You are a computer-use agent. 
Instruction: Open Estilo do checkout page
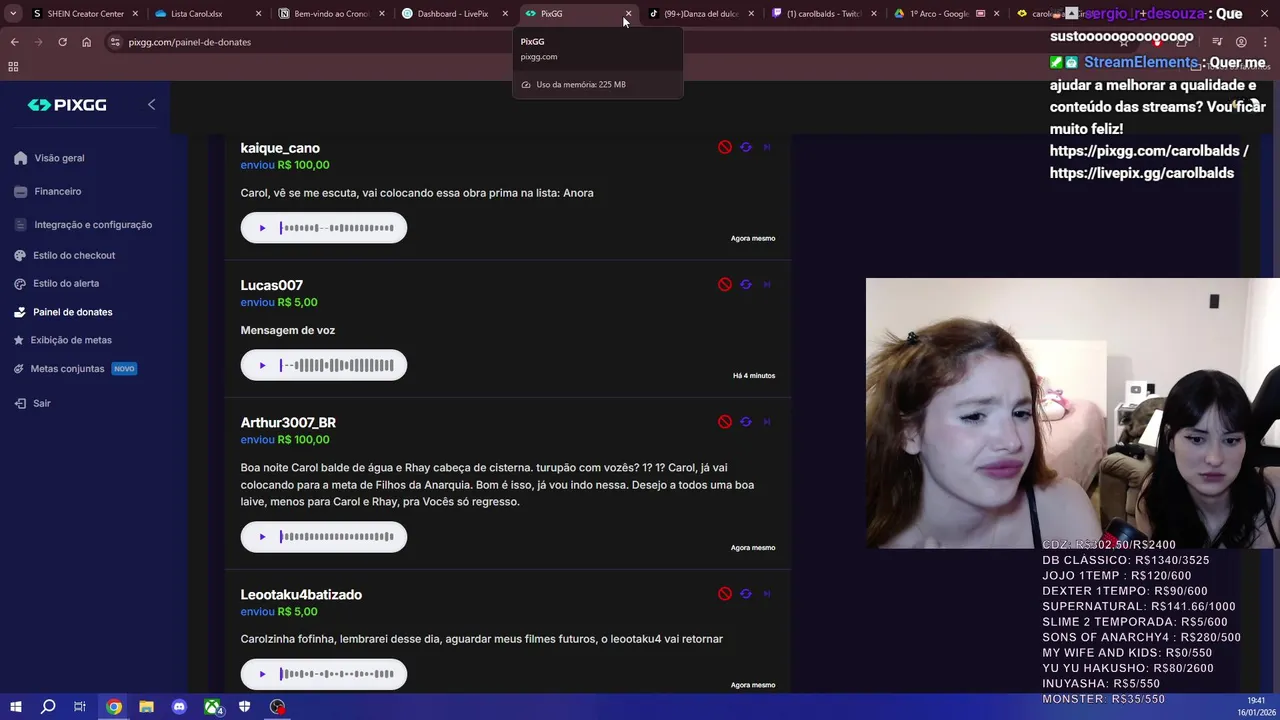pyautogui.click(x=65, y=255)
